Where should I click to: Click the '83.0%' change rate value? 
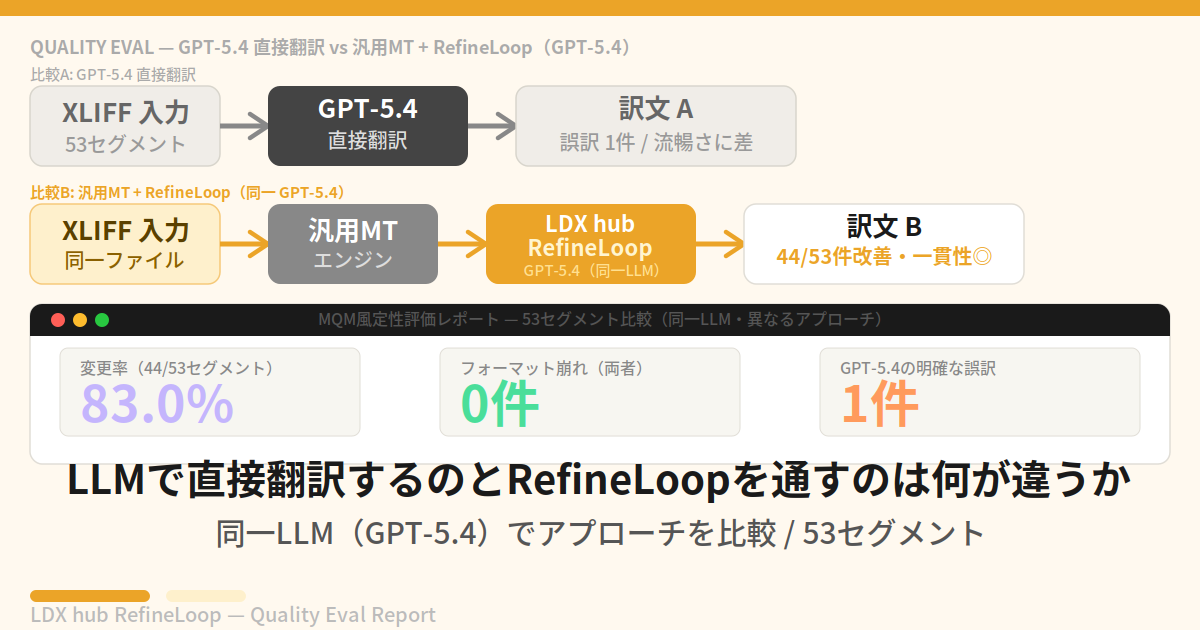coord(157,404)
